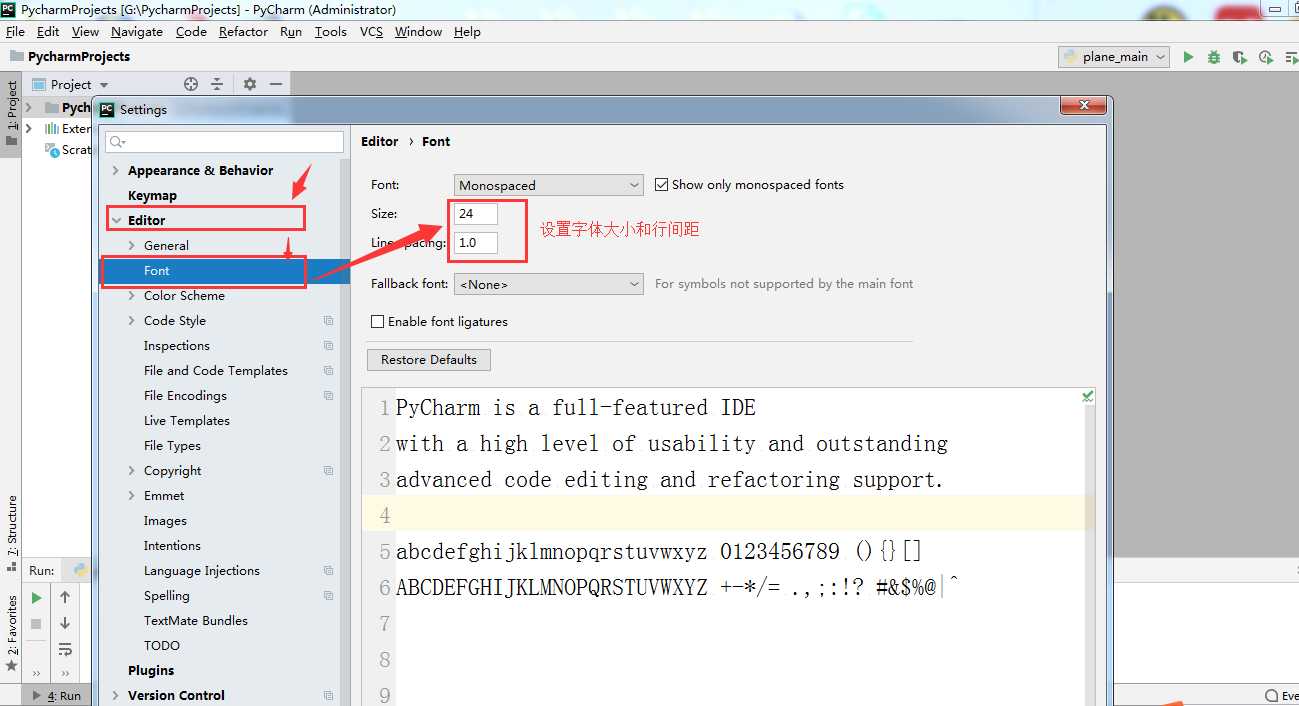Open the 2: Favorites side tool tab
The image size is (1299, 706).
coord(12,633)
